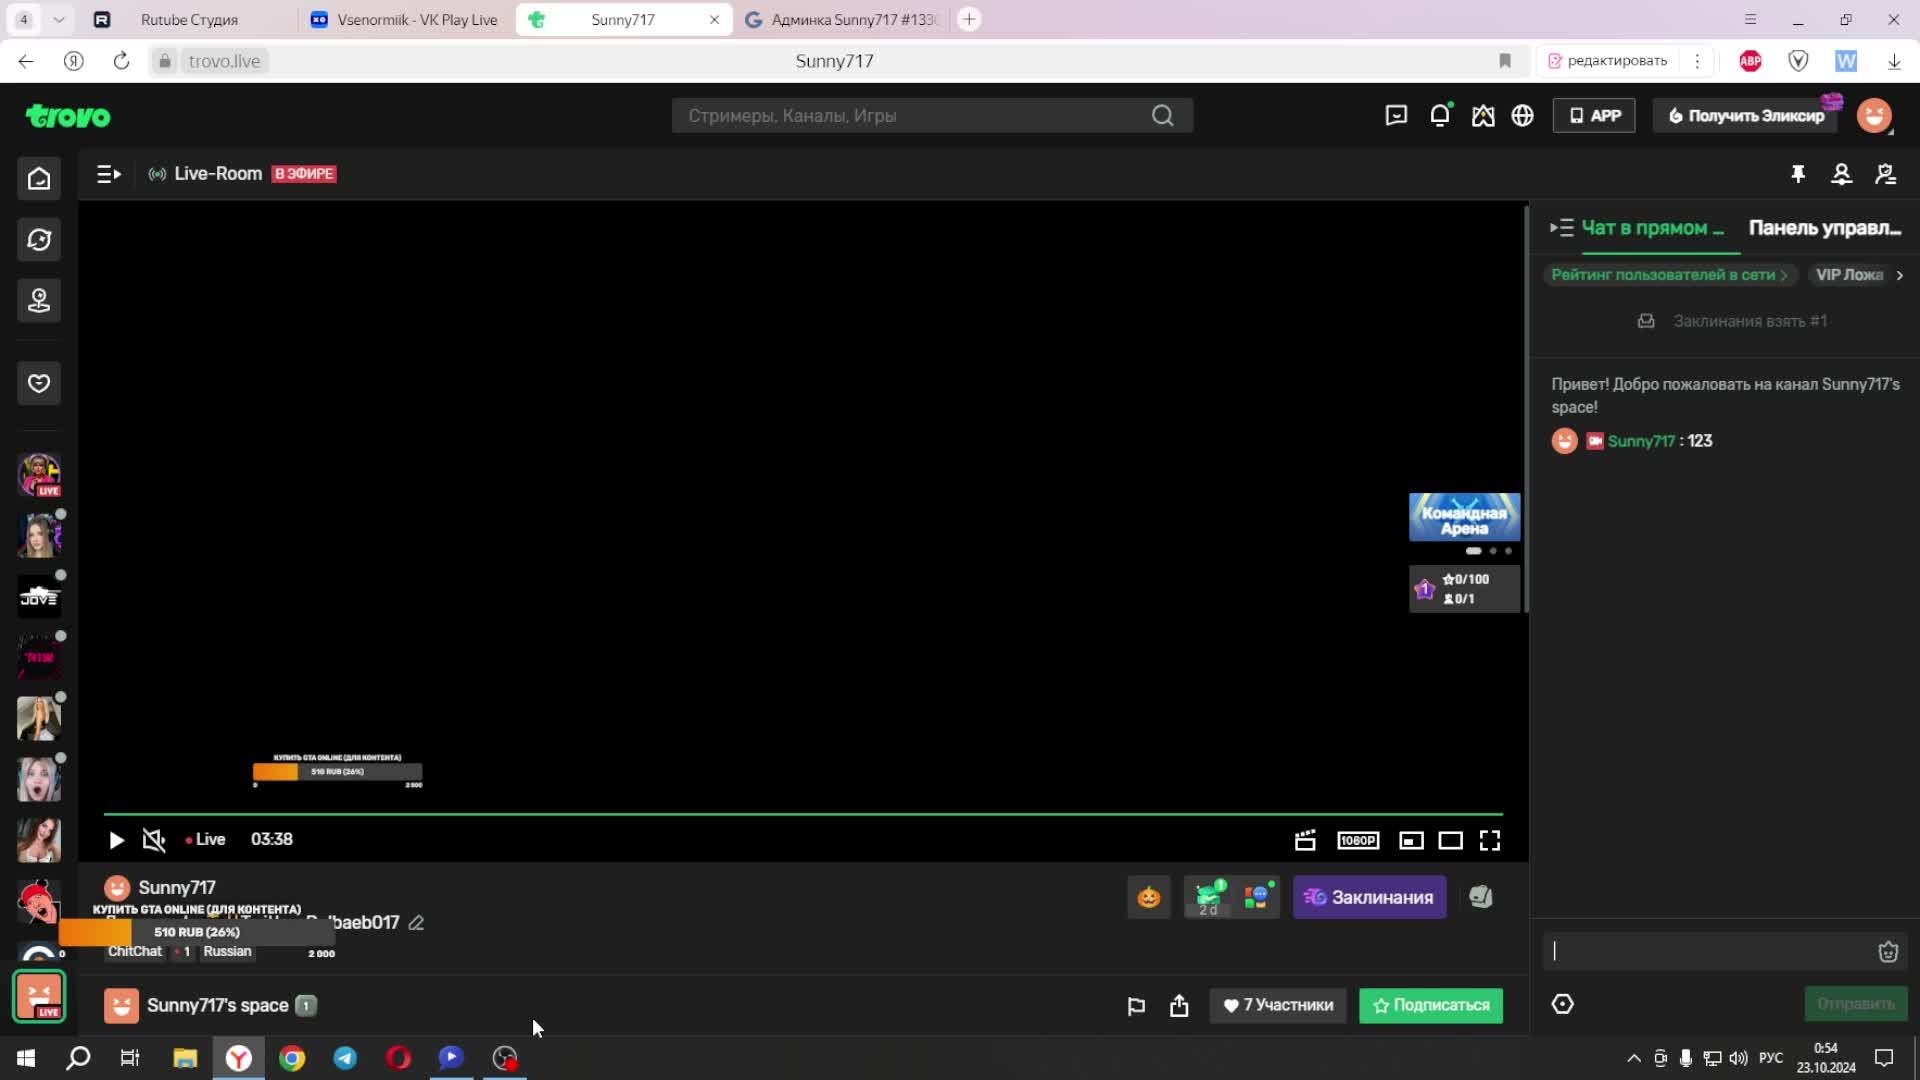Click the report flag icon
The image size is (1920, 1080).
[x=1136, y=1006]
